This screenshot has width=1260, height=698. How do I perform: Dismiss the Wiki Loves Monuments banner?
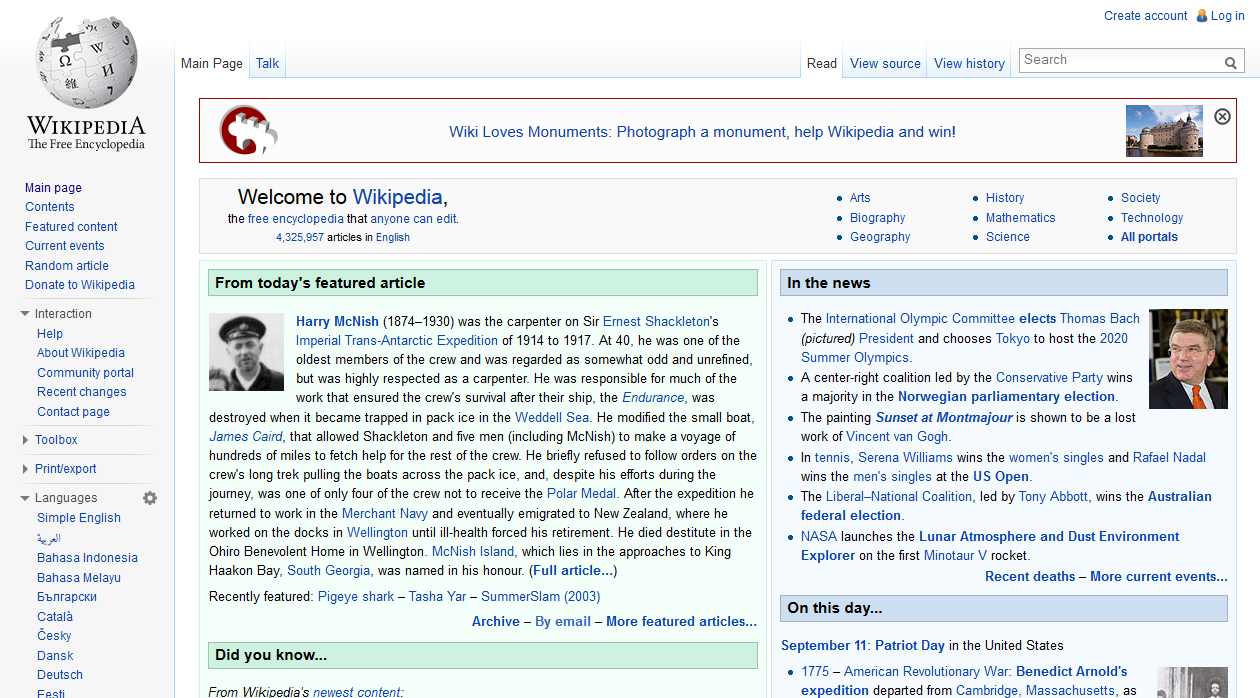[x=1222, y=116]
